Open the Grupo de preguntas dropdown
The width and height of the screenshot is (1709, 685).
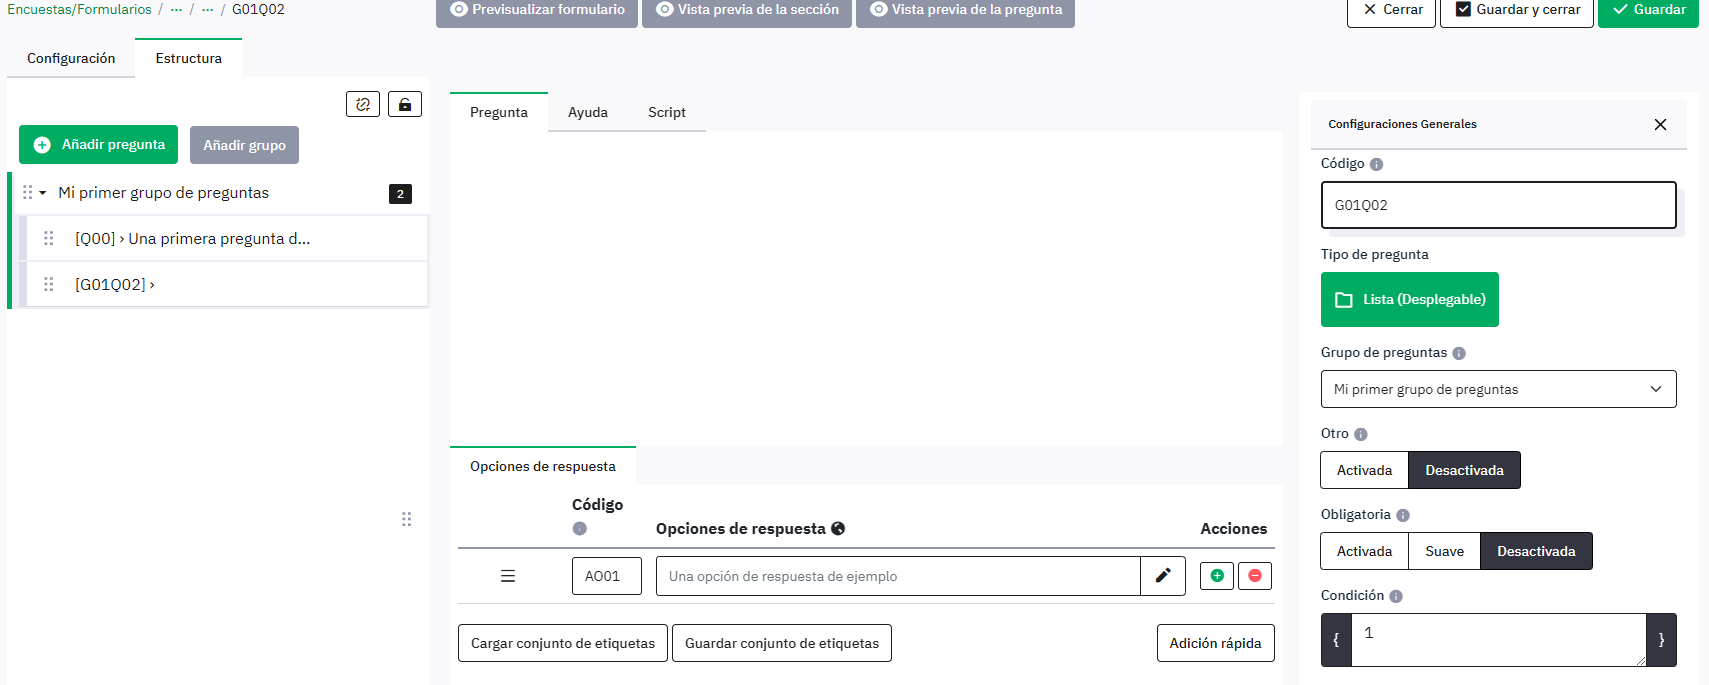point(1498,389)
